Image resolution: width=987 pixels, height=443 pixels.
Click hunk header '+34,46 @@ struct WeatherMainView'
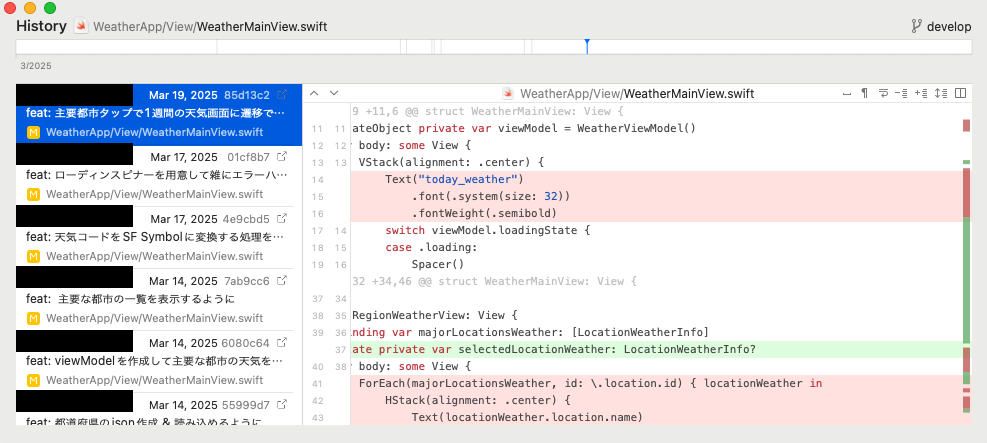494,281
